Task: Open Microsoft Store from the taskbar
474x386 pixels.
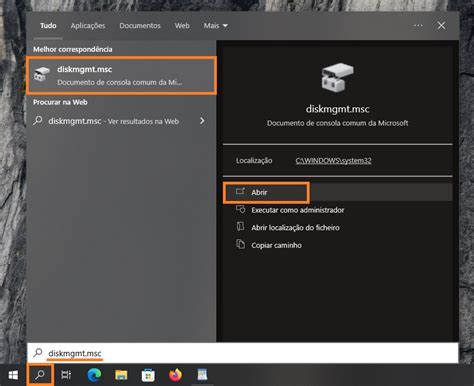Action: pos(148,375)
